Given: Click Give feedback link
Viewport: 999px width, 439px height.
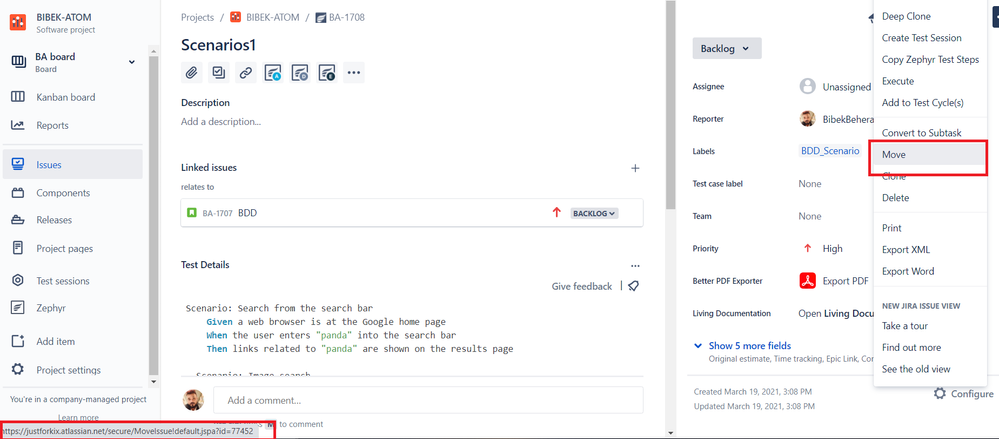Looking at the screenshot, I should pyautogui.click(x=582, y=287).
